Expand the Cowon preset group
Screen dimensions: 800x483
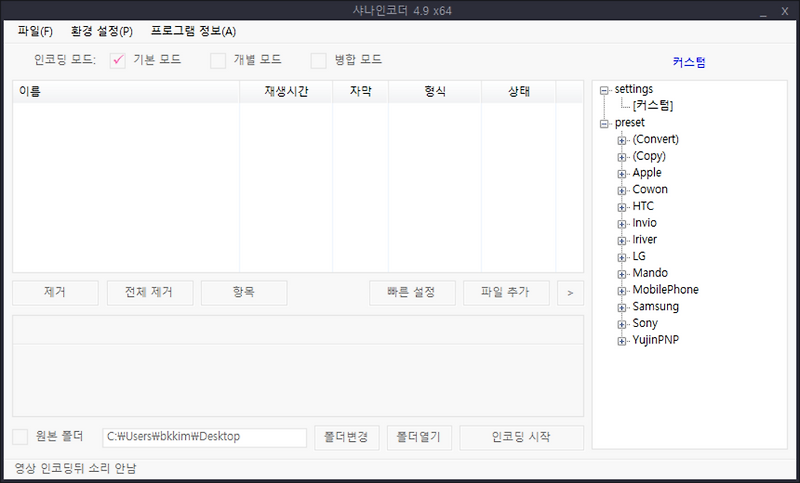click(621, 191)
